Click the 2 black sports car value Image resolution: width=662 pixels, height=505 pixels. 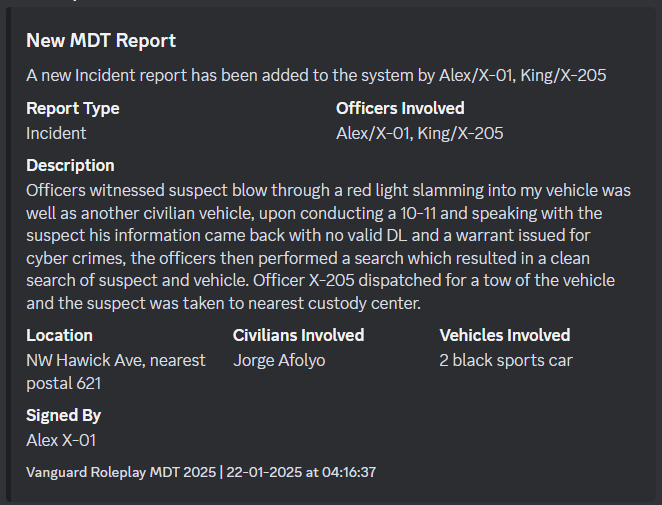coord(506,361)
